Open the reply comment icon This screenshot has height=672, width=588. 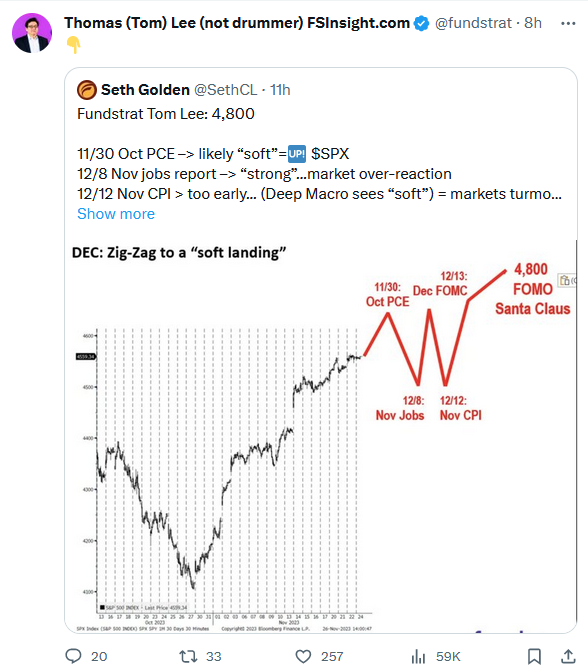click(x=73, y=656)
